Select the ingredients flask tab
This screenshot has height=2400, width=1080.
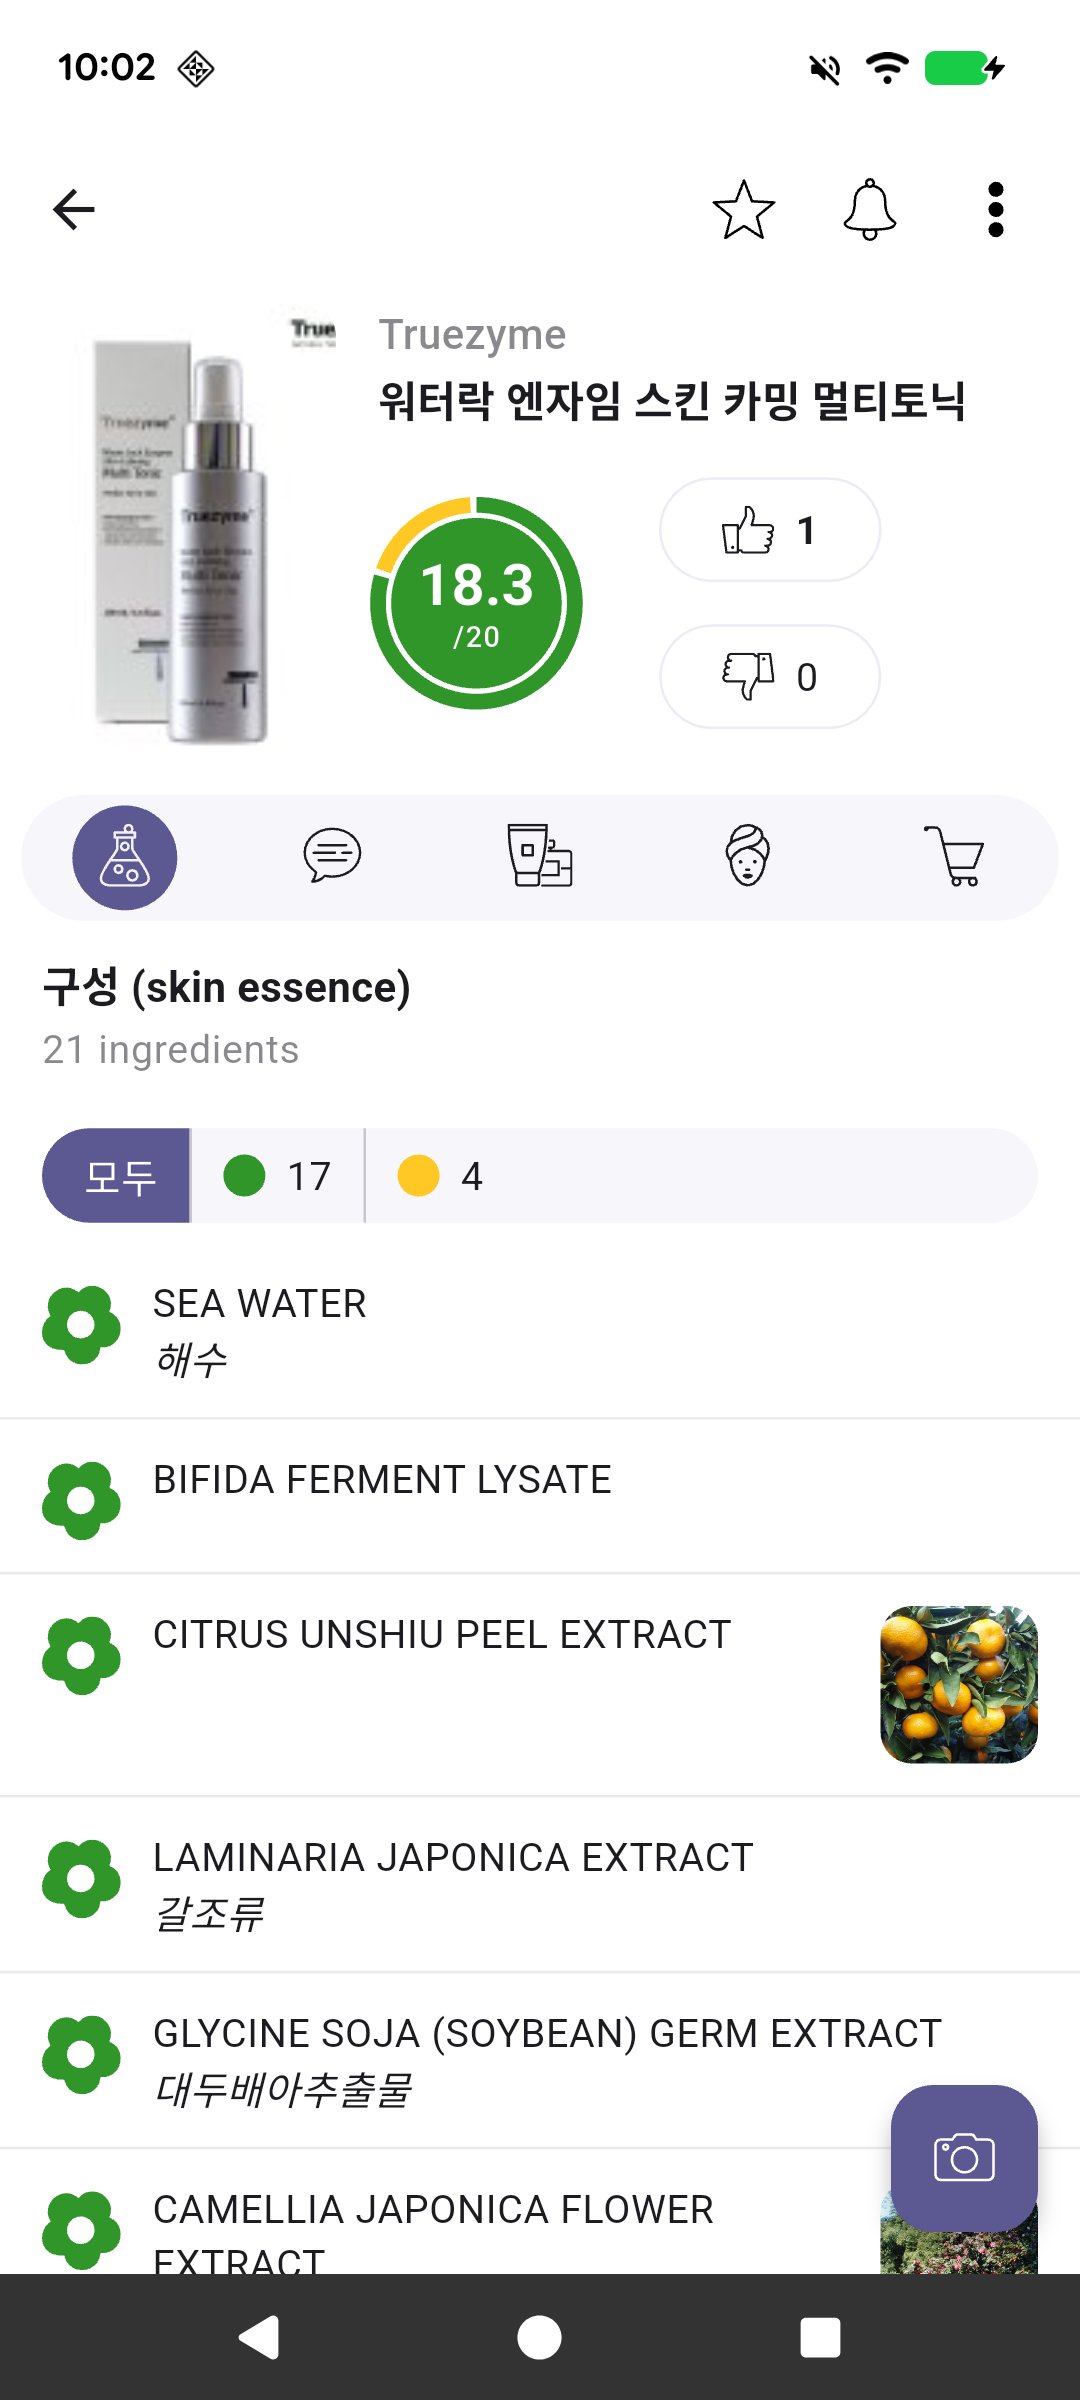[125, 858]
